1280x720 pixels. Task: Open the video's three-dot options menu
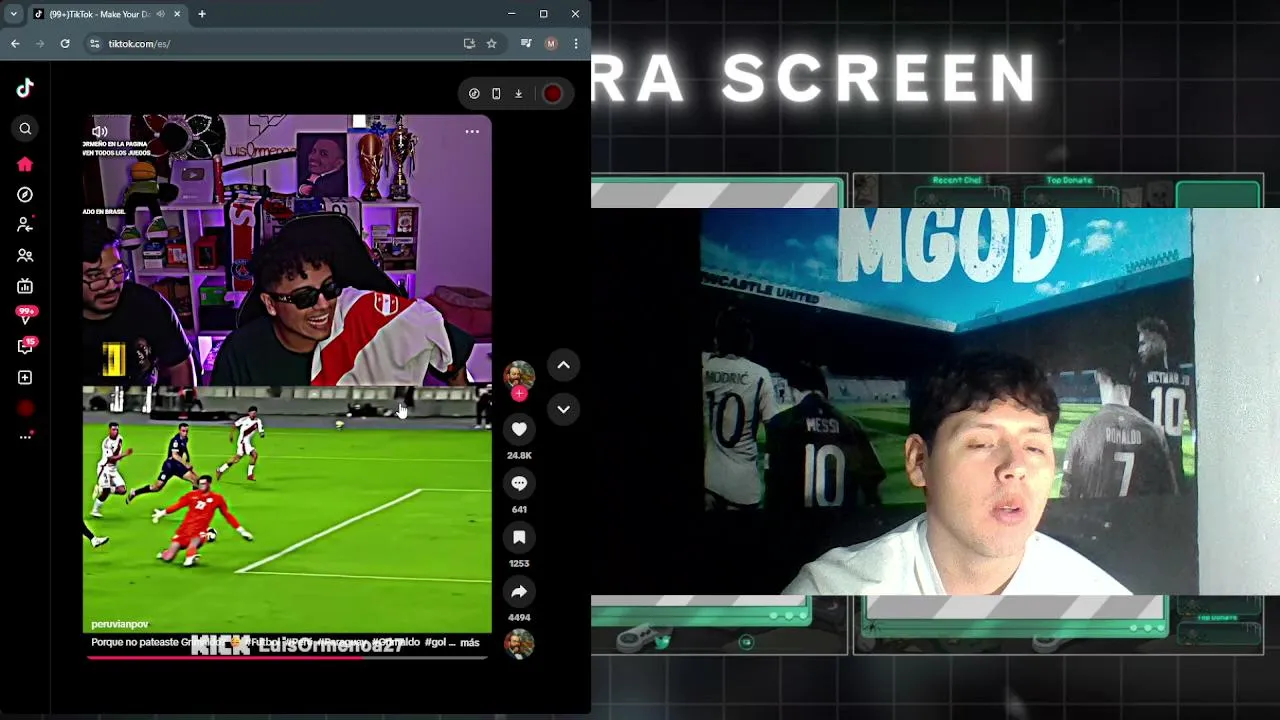472,131
